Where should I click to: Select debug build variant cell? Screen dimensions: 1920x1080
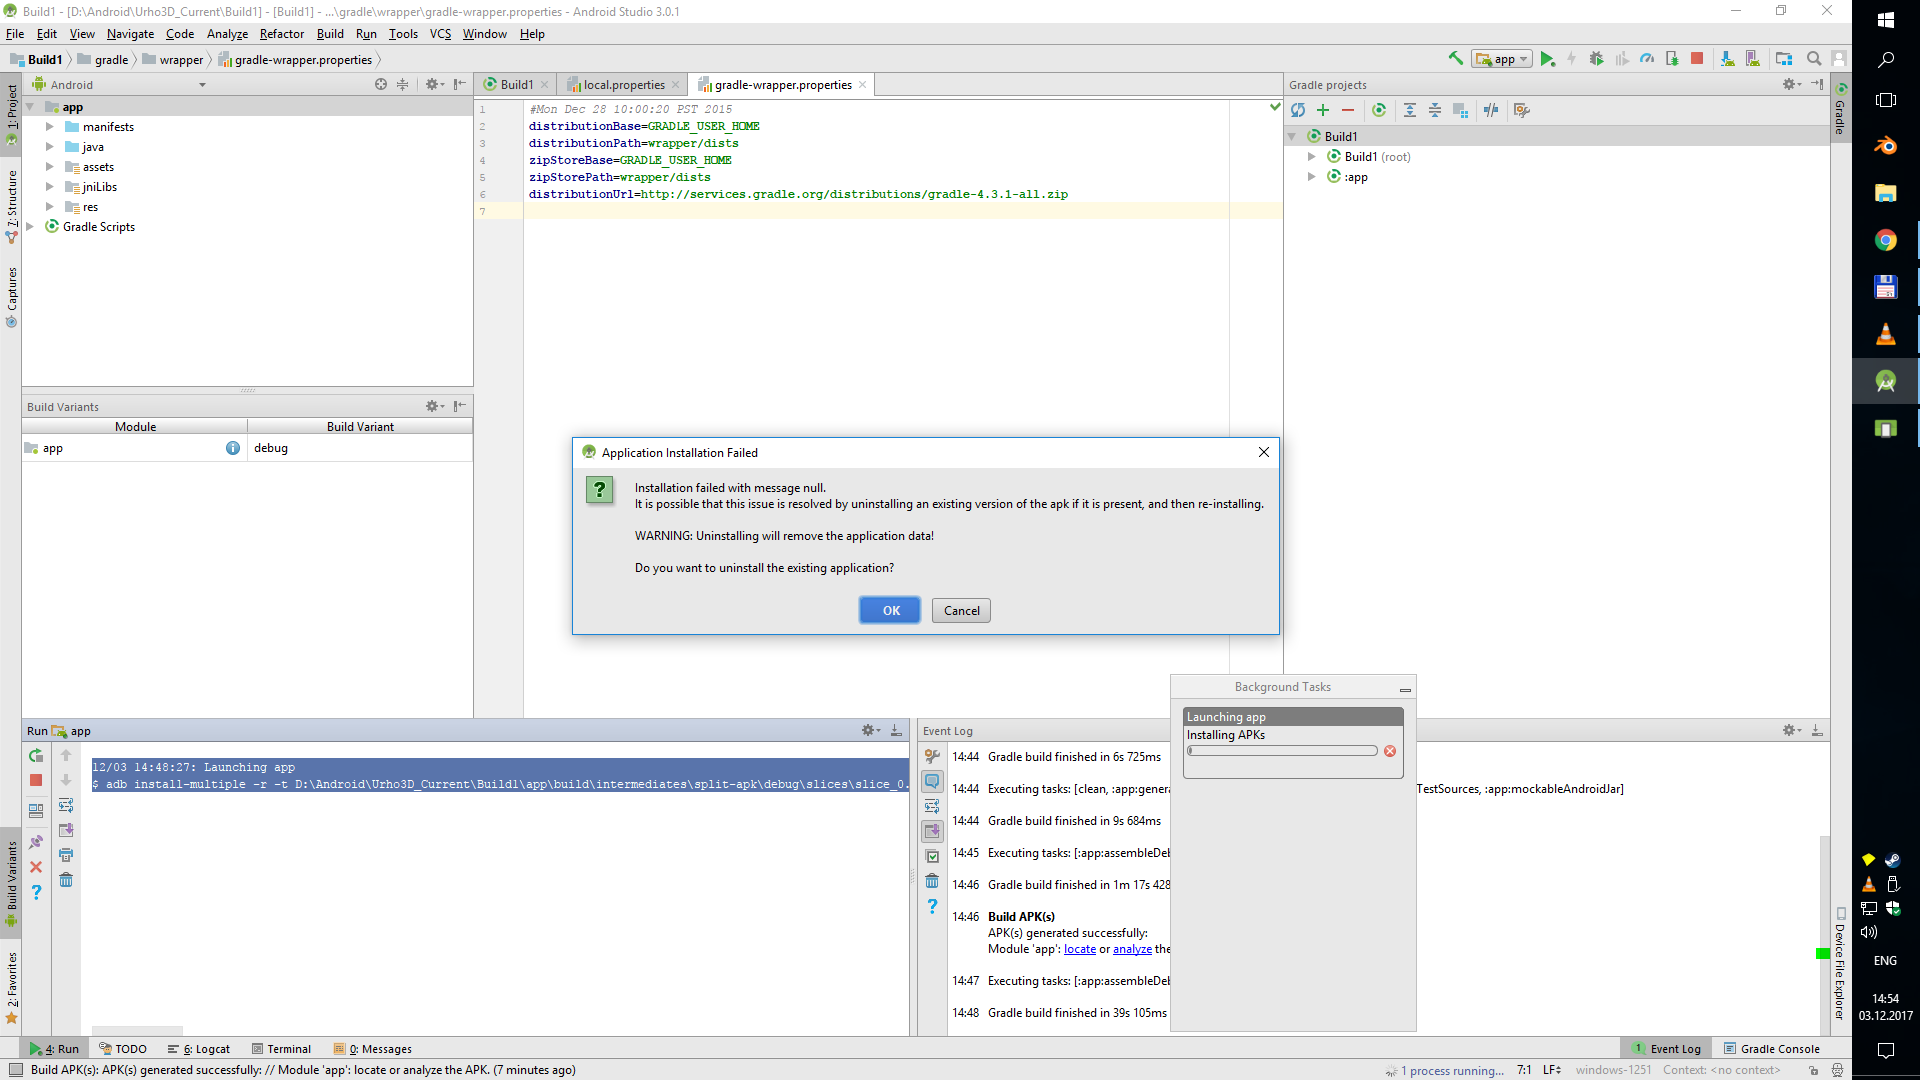pyautogui.click(x=360, y=448)
